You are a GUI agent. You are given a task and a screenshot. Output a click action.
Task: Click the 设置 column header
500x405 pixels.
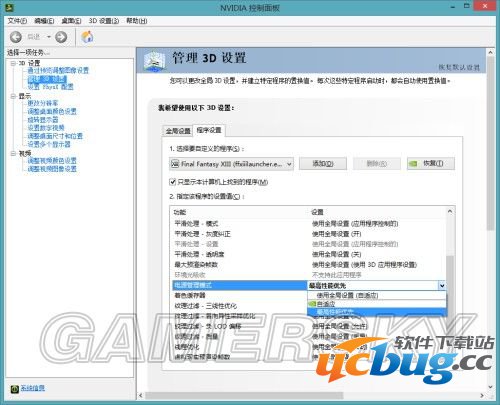317,212
